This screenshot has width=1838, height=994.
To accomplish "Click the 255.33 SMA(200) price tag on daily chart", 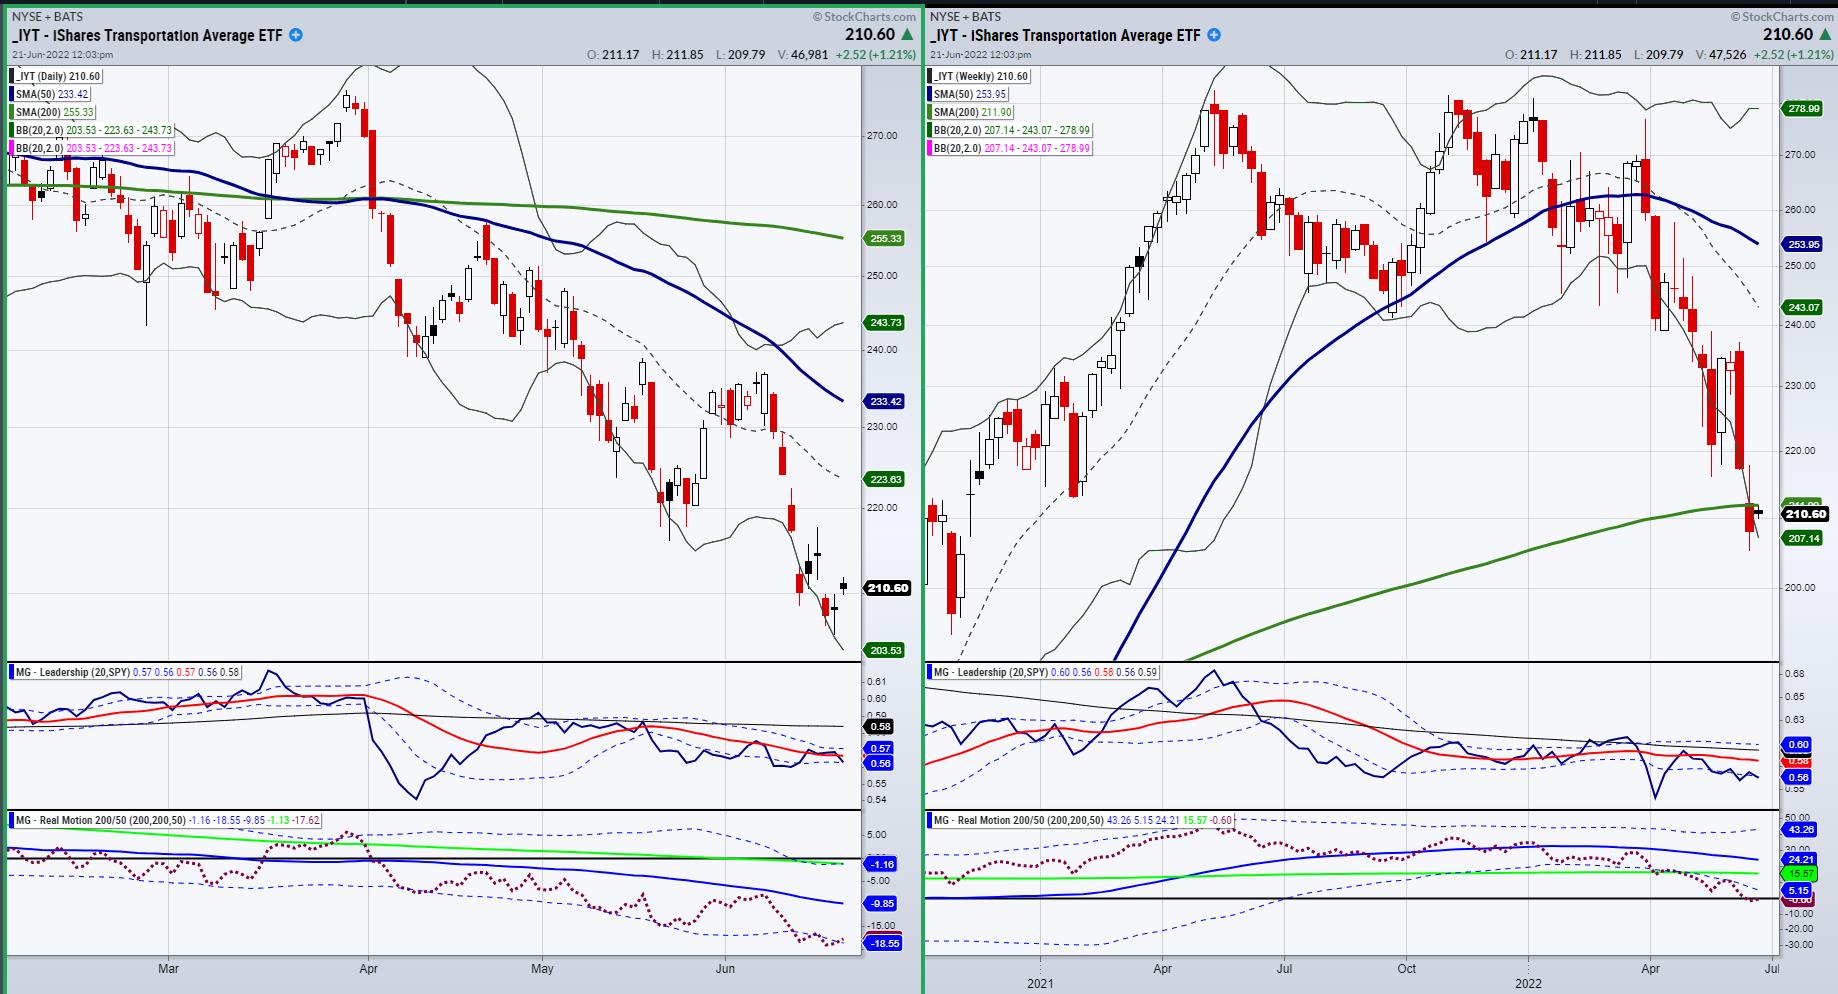I will coord(887,239).
